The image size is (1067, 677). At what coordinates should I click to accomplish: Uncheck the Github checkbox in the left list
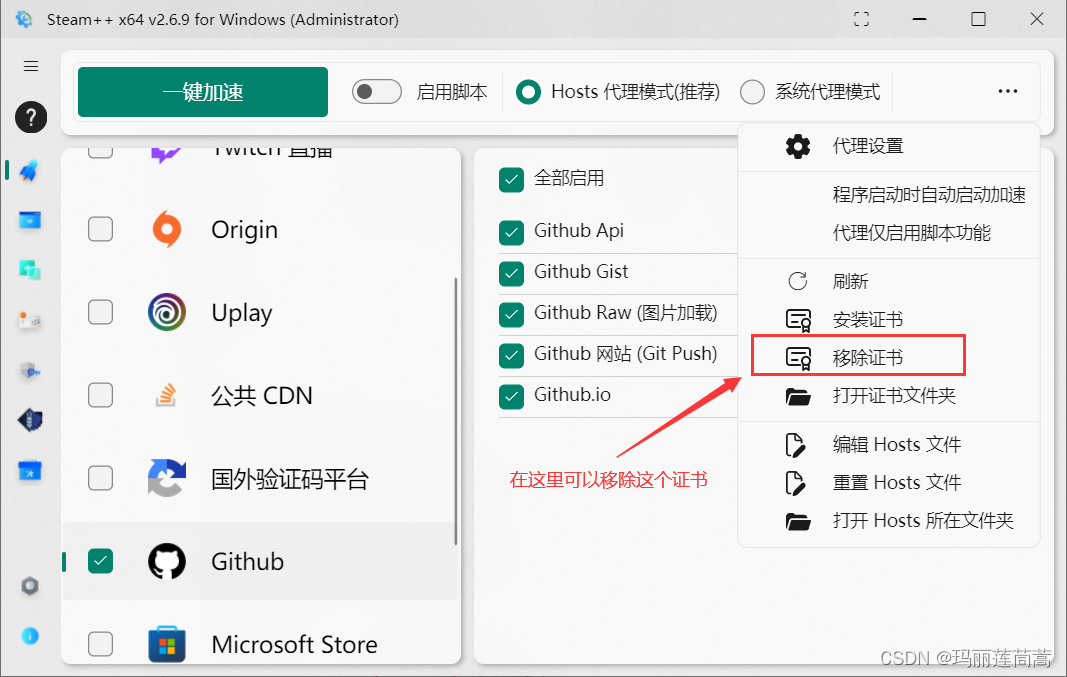[x=101, y=561]
